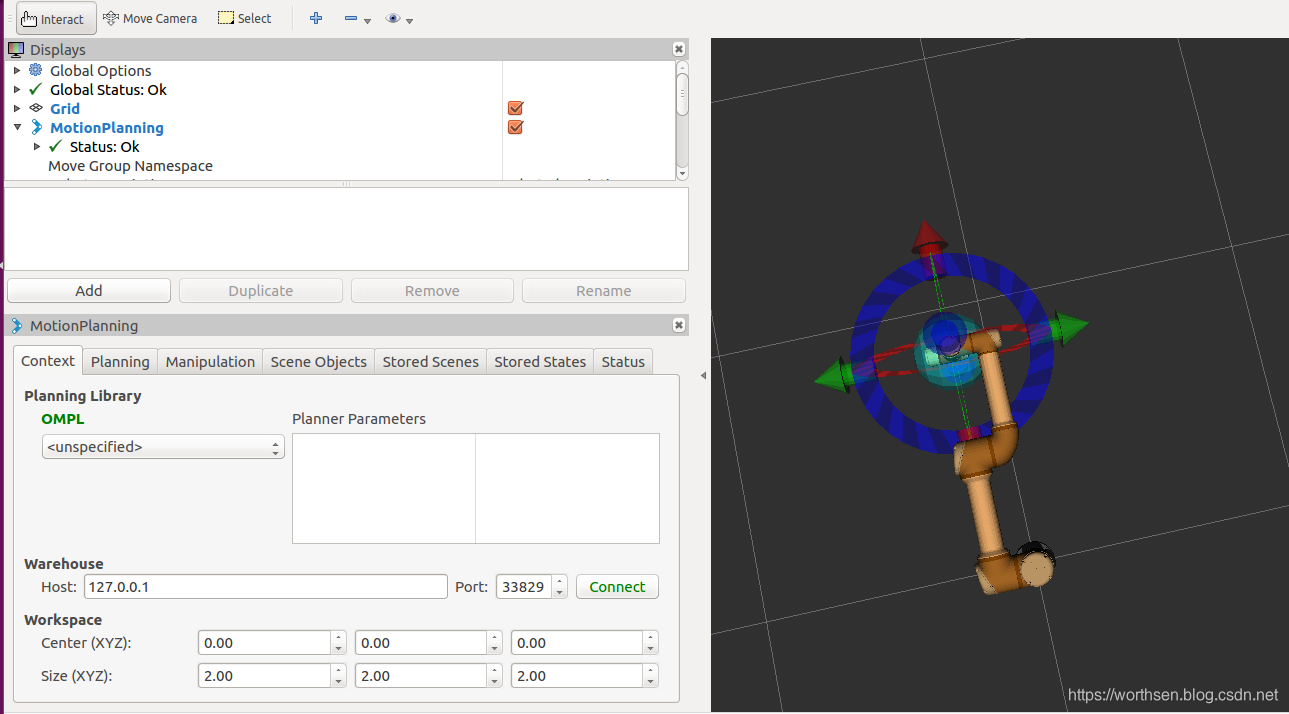Open the dropdown arrow beside minus icon
Viewport: 1289px width, 714px height.
368,20
